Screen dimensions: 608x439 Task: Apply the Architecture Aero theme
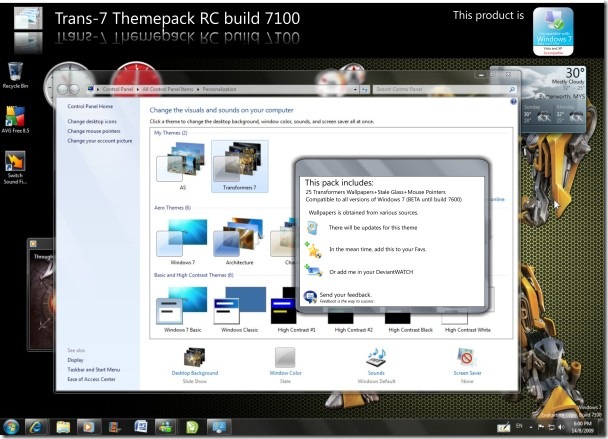pyautogui.click(x=239, y=241)
